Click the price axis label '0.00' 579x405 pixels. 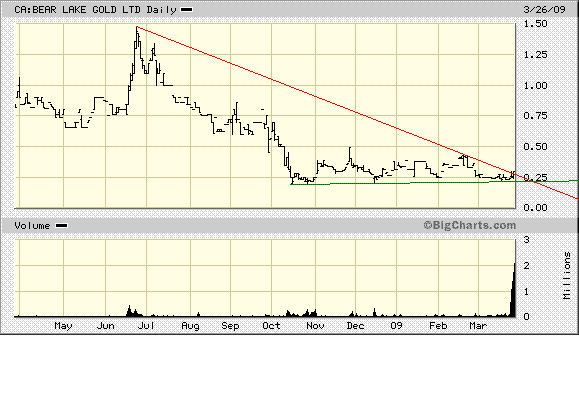pyautogui.click(x=535, y=207)
